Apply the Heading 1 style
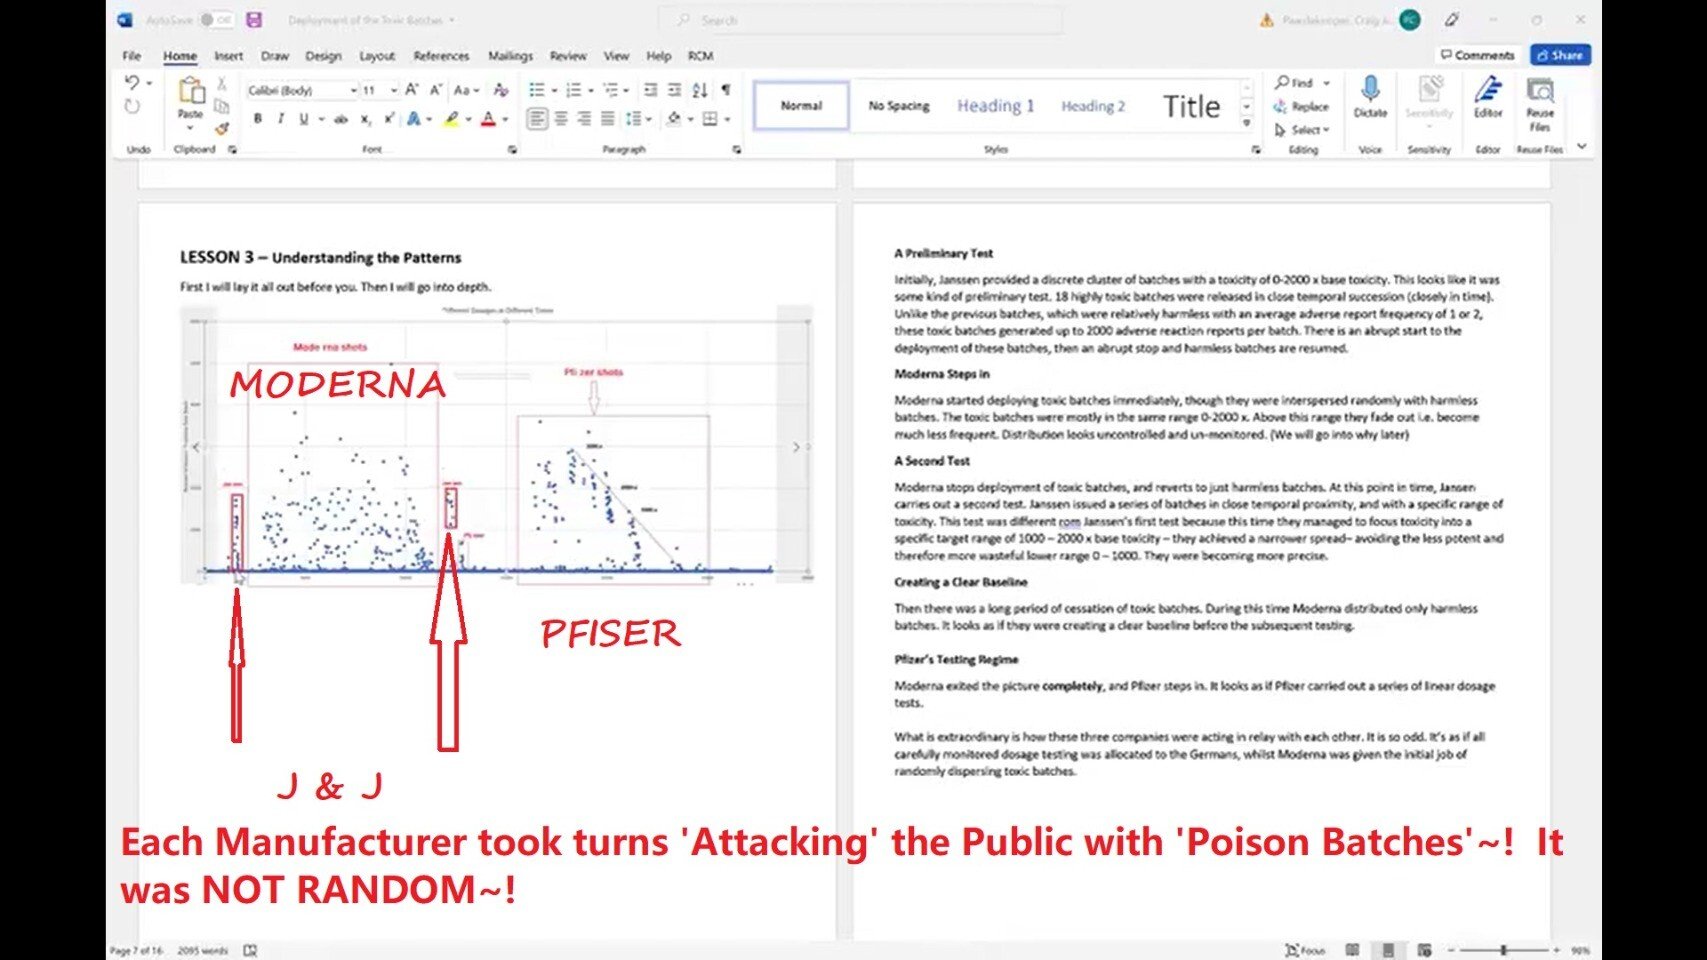 [996, 105]
